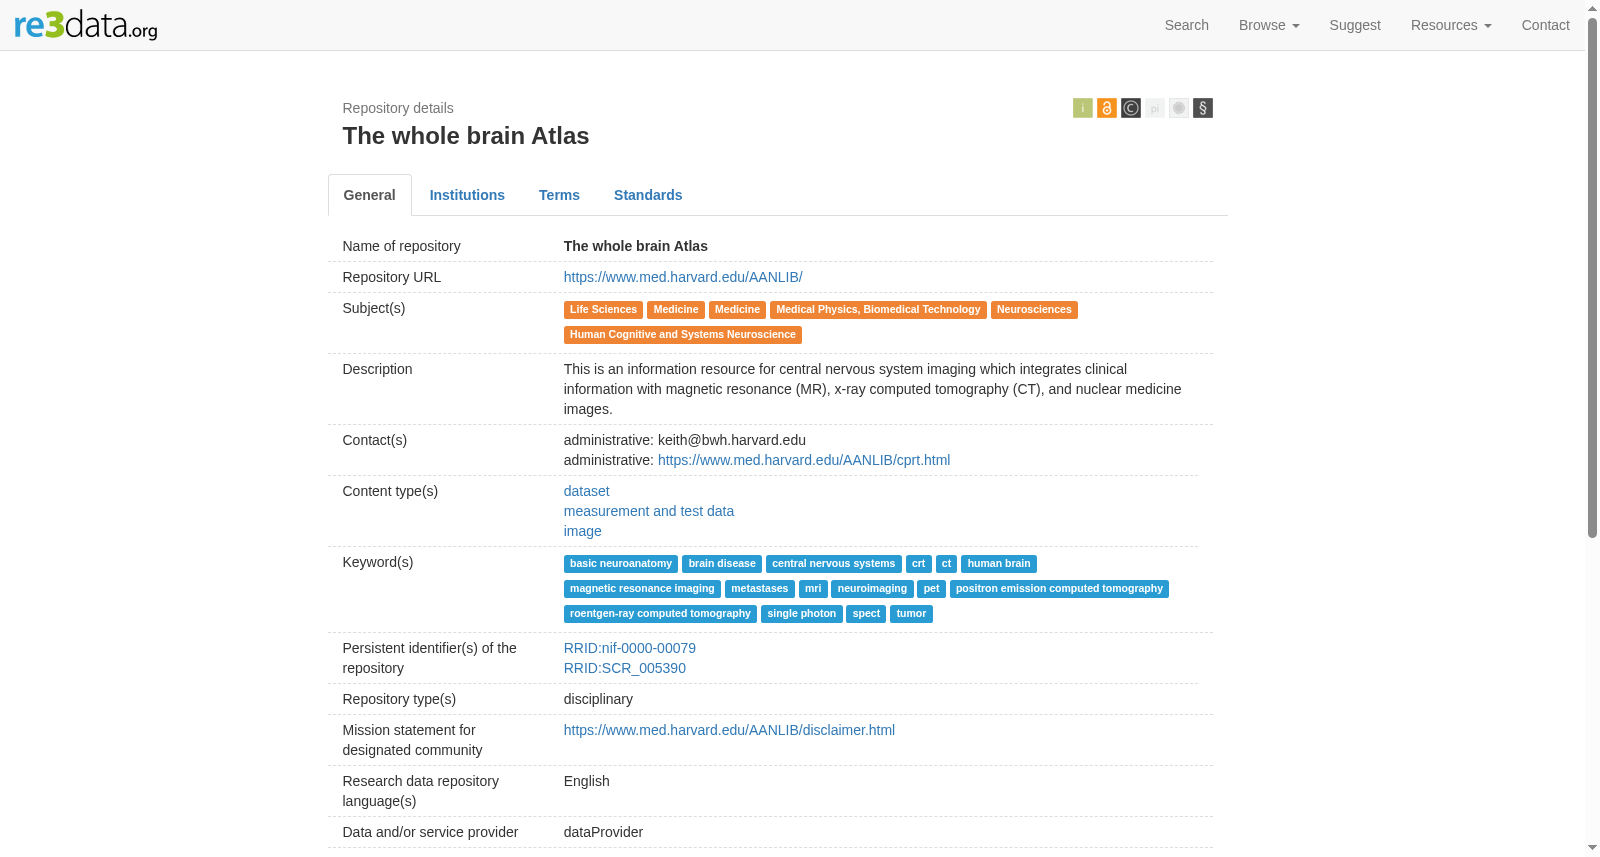Image resolution: width=1600 pixels, height=857 pixels.
Task: Click the positron emission computed tomography tag
Action: pyautogui.click(x=1059, y=589)
